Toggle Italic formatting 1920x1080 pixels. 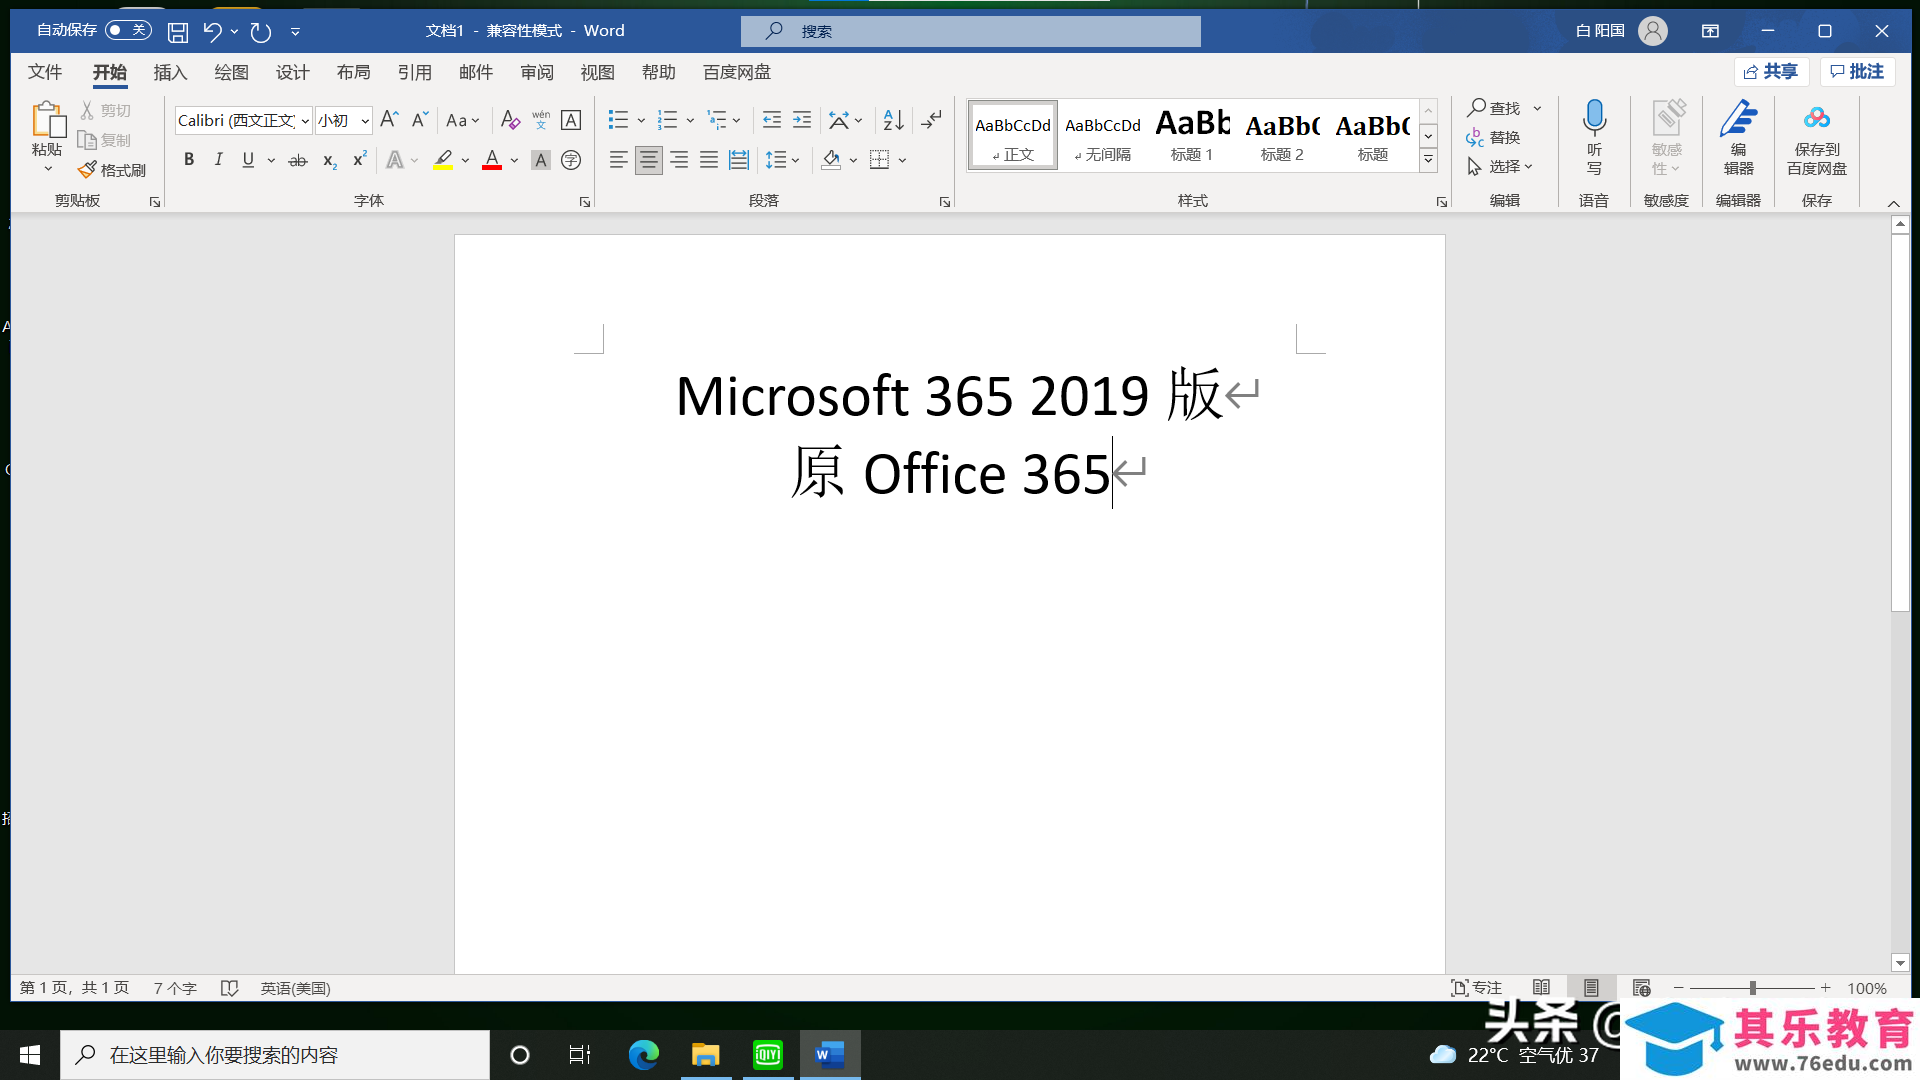pos(218,160)
